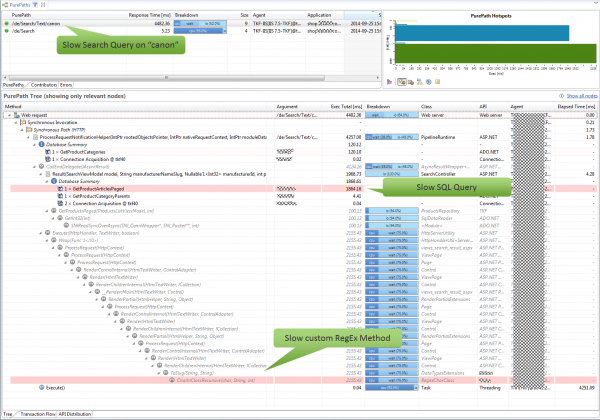Collapse the Wrap(Func`1<!0>) node
Image resolution: width=600 pixels, height=420 pixels.
point(47,240)
